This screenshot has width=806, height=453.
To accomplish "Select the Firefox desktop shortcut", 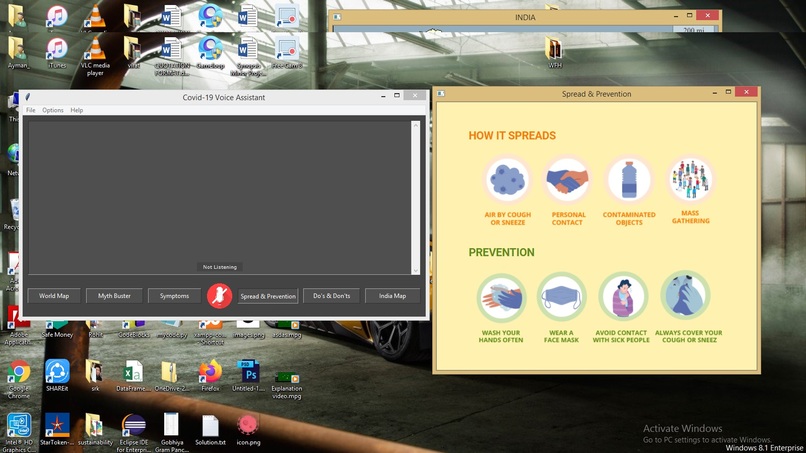I will [210, 376].
